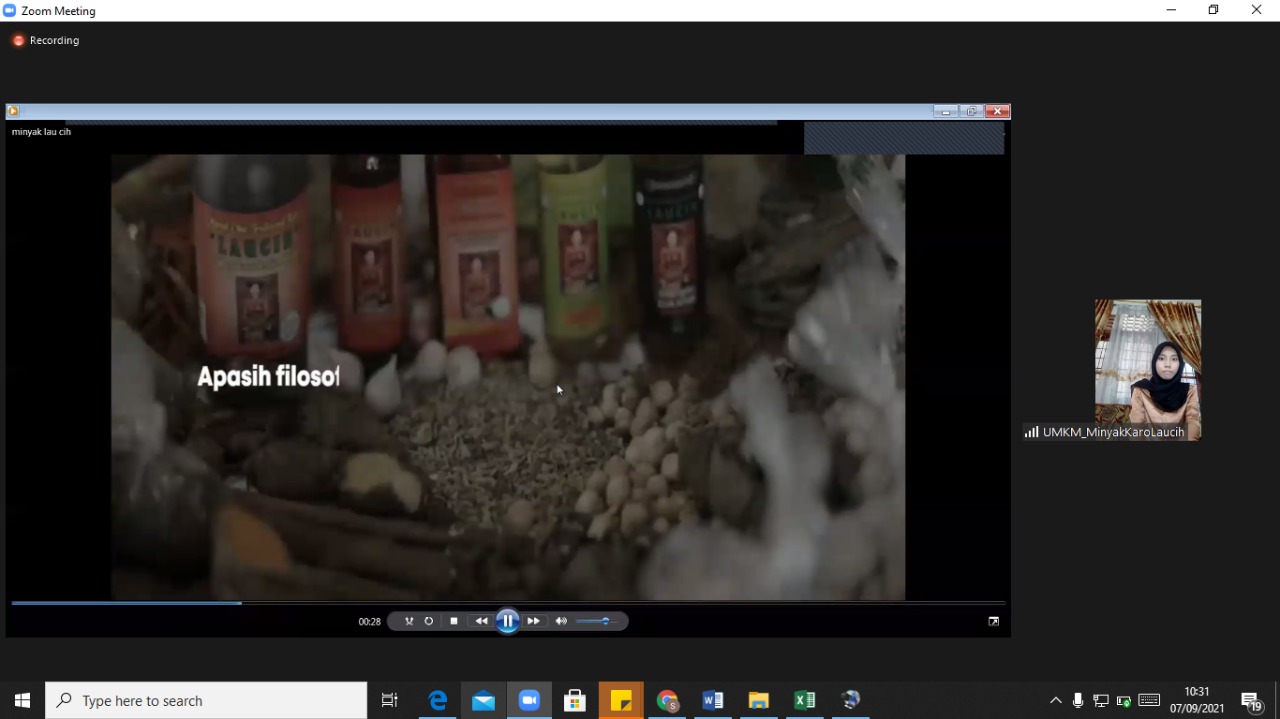Pause the video in the media player

coord(508,621)
